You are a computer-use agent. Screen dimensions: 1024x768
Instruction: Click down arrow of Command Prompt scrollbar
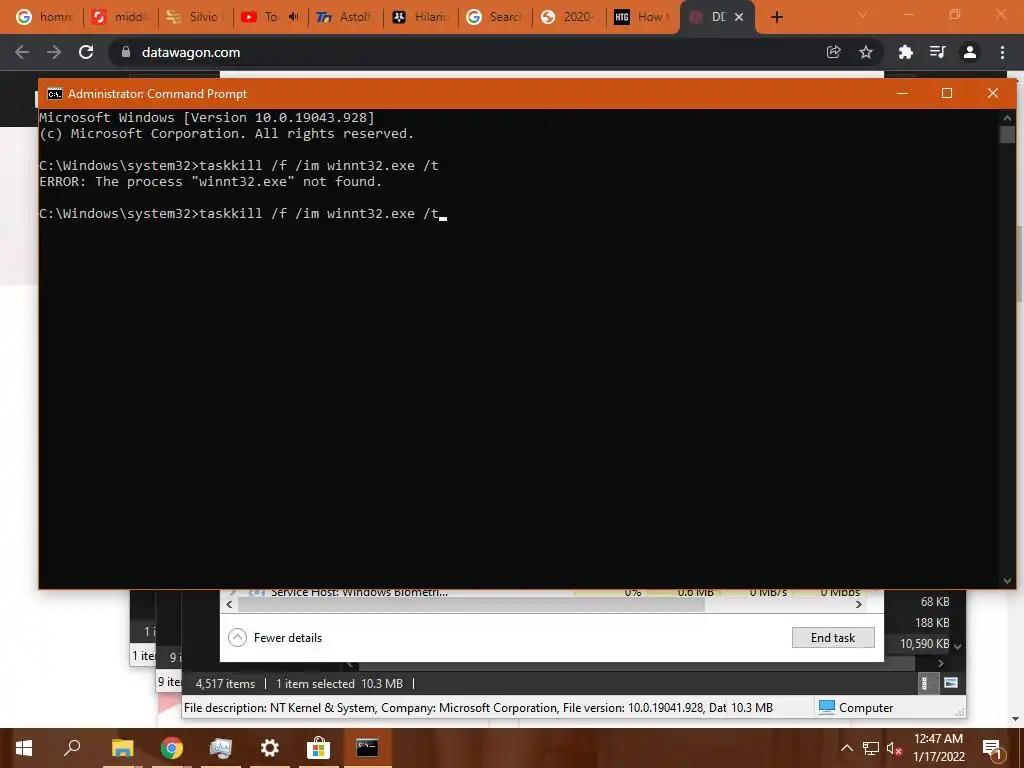[x=1007, y=581]
